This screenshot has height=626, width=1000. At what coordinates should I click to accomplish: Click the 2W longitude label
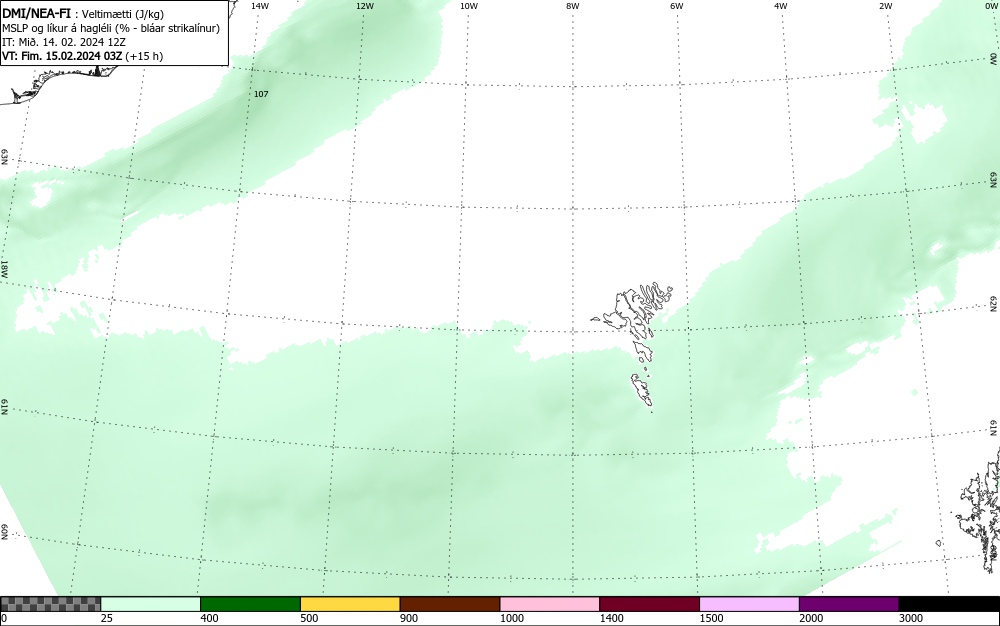coord(885,6)
